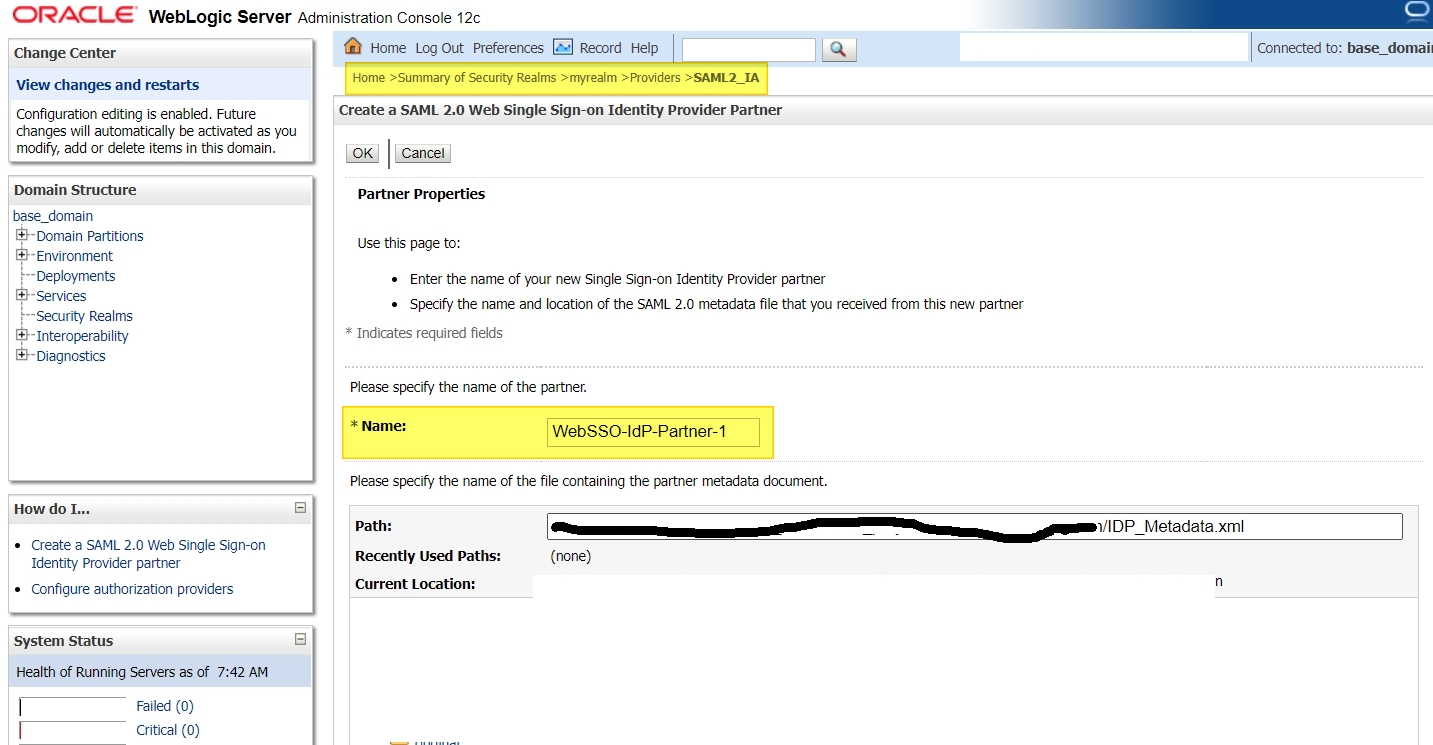The height and width of the screenshot is (745, 1433).
Task: Collapse the System Status panel
Action: [300, 640]
